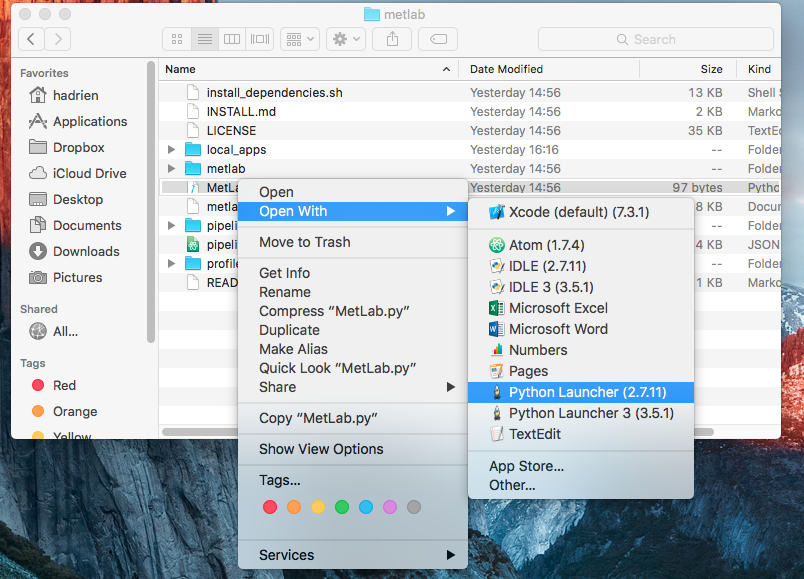Open with Python Launcher (2.7.11)
This screenshot has width=804, height=579.
tap(580, 392)
